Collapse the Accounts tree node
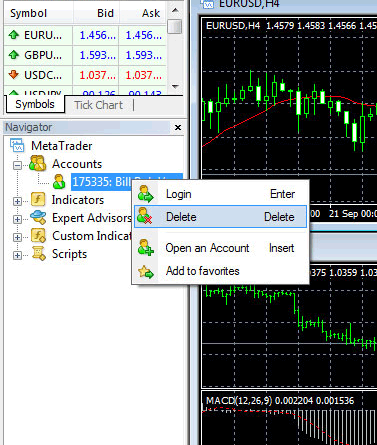The width and height of the screenshot is (377, 445). click(x=17, y=165)
